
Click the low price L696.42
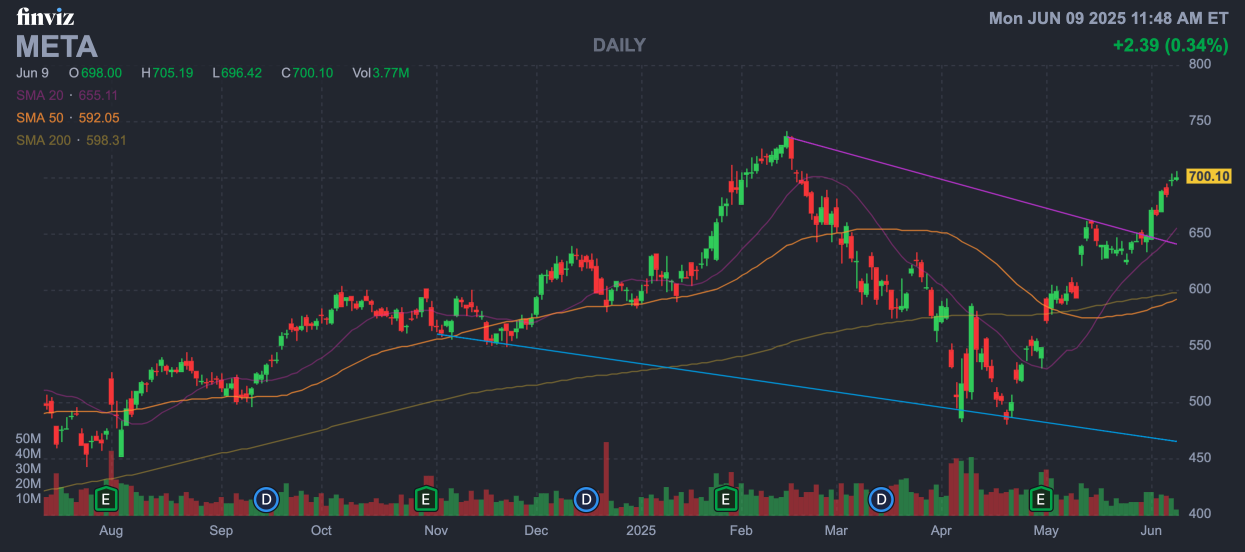coord(237,73)
